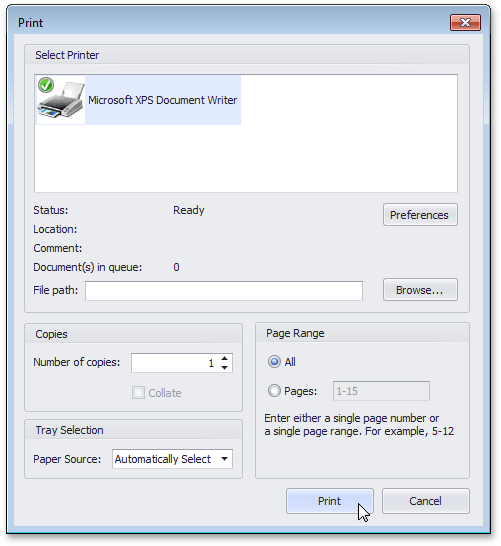Open the Paper Source dropdown arrow
This screenshot has width=501, height=546.
click(x=225, y=459)
